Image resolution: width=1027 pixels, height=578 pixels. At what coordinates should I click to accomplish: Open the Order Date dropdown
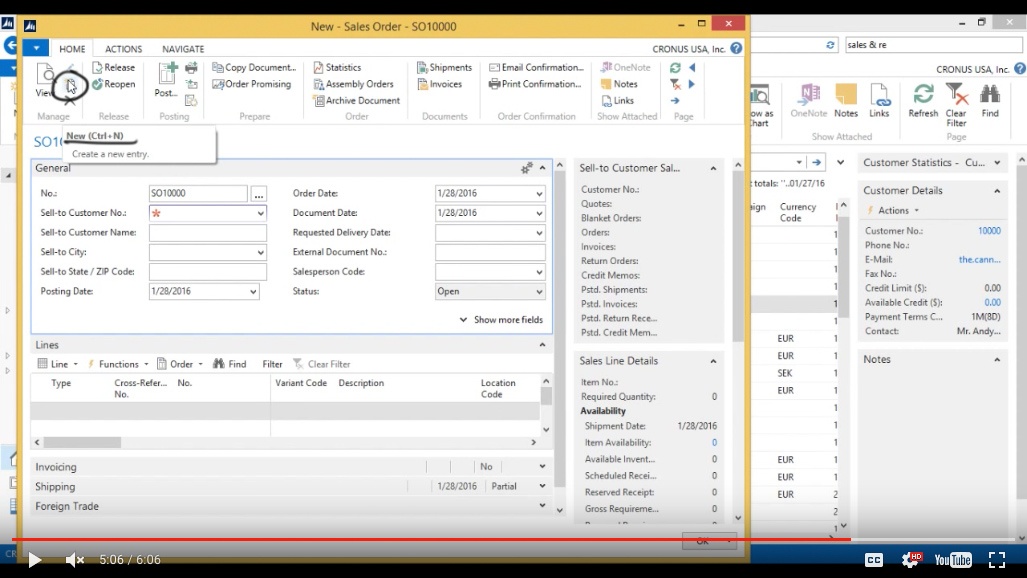(540, 194)
